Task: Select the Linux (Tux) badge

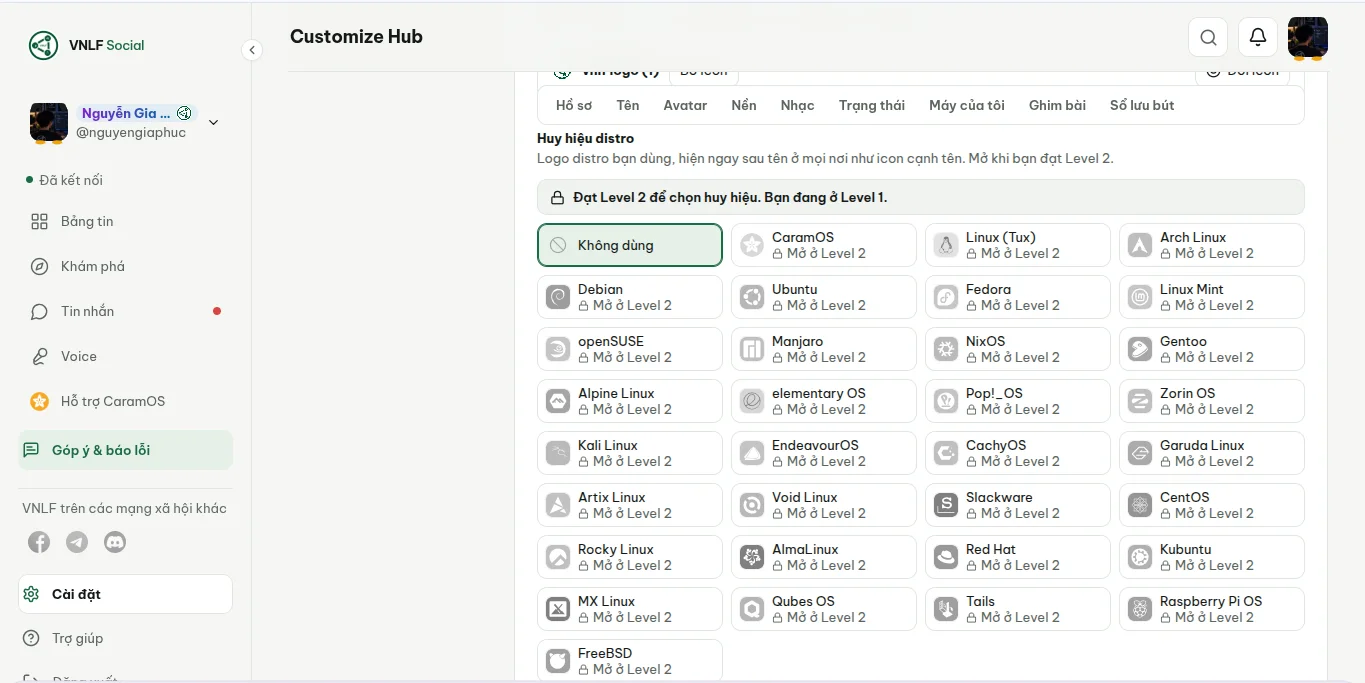Action: [x=1018, y=245]
